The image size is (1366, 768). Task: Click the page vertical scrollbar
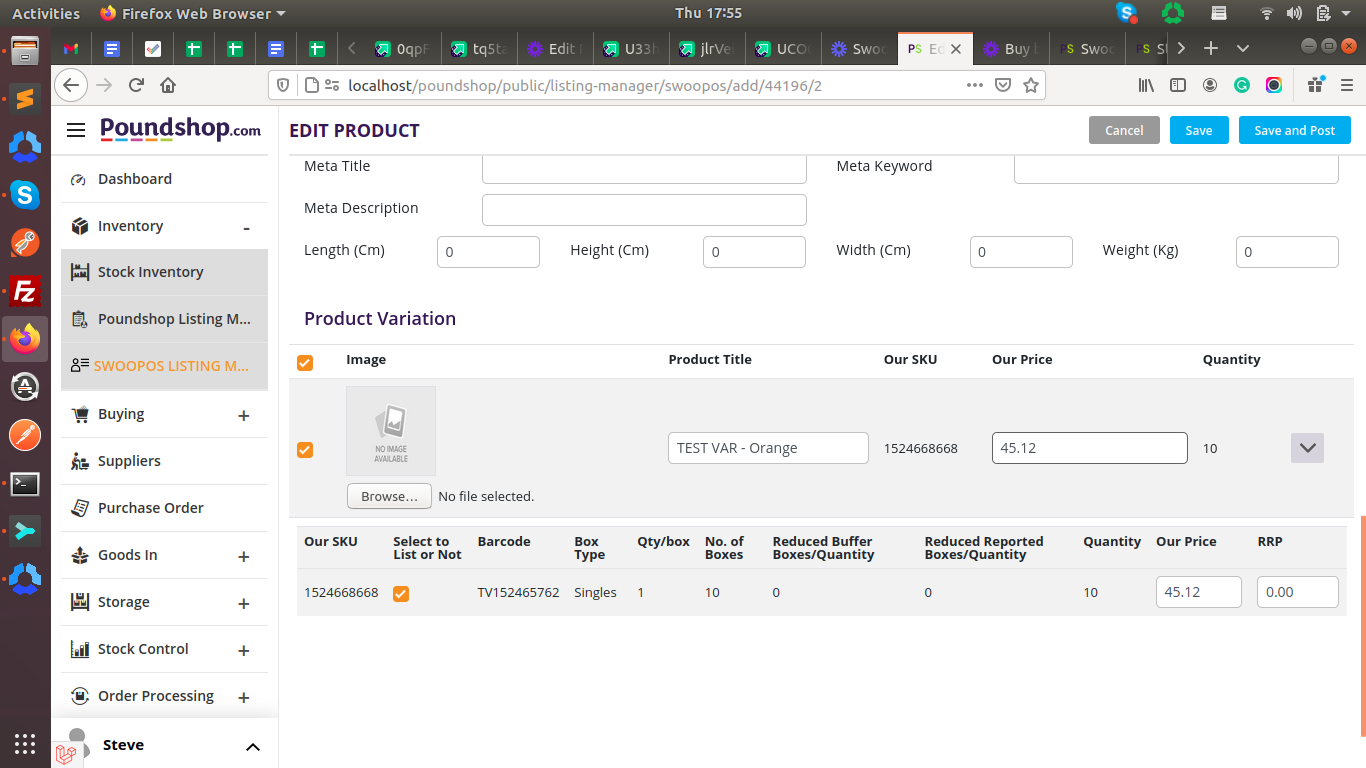pyautogui.click(x=1361, y=620)
